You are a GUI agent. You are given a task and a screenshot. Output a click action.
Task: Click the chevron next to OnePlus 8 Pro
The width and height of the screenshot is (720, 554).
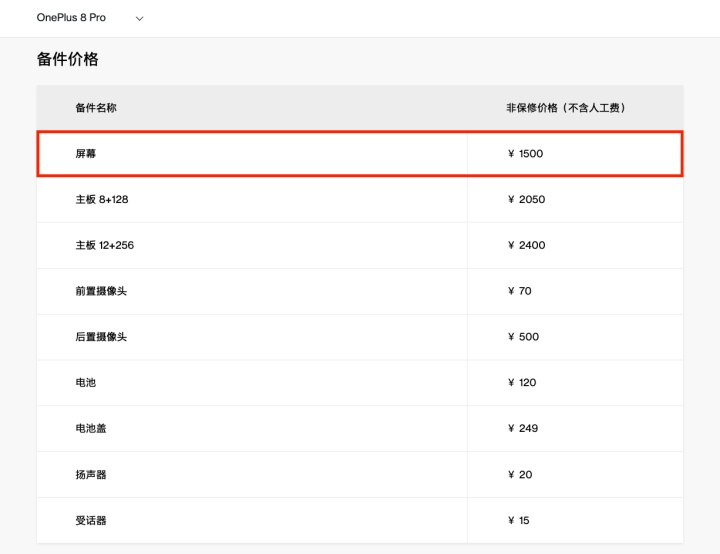[x=140, y=18]
